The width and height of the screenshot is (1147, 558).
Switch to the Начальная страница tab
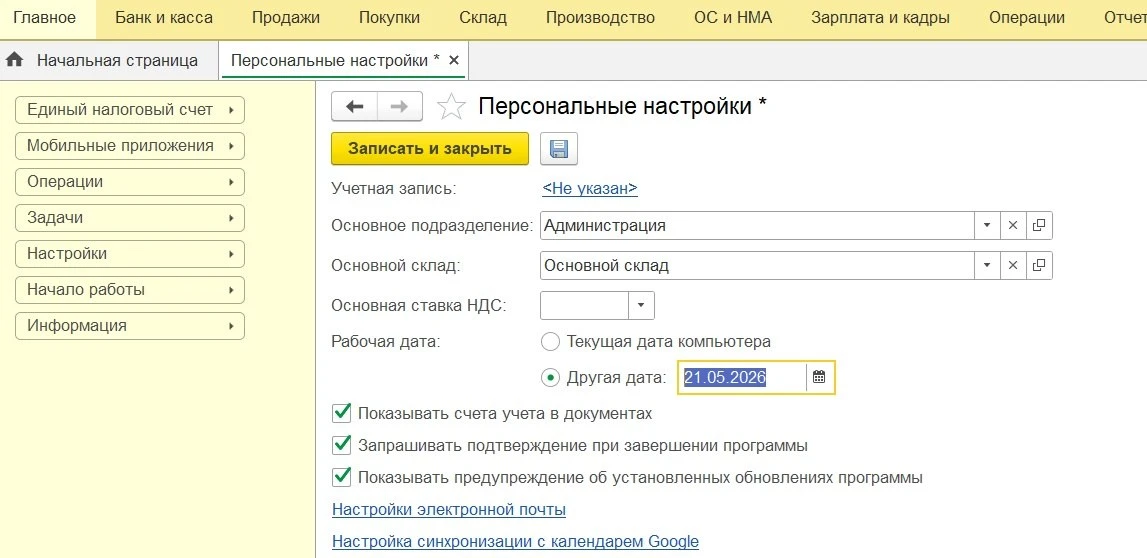tap(110, 60)
